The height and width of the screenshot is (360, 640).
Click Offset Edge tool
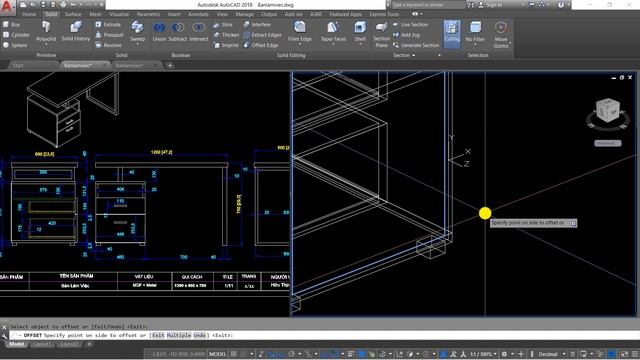click(x=261, y=45)
